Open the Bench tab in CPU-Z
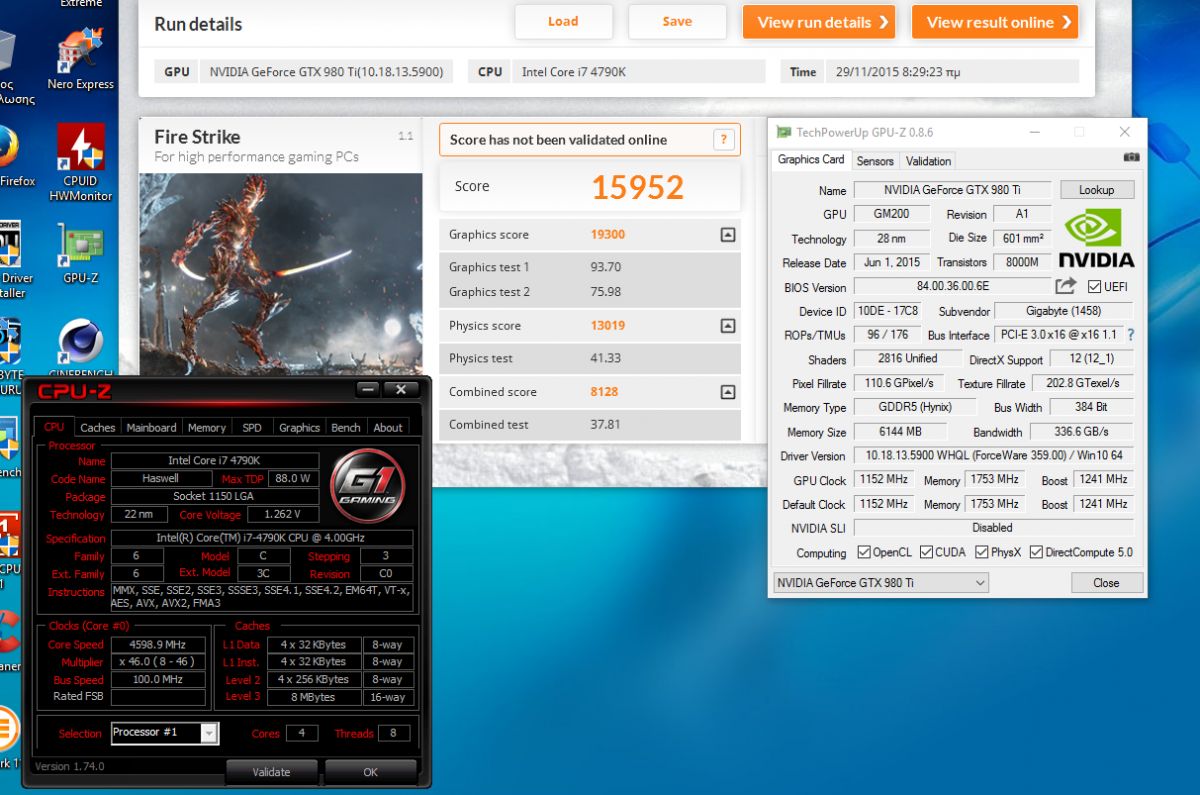The image size is (1200, 795). pyautogui.click(x=346, y=427)
